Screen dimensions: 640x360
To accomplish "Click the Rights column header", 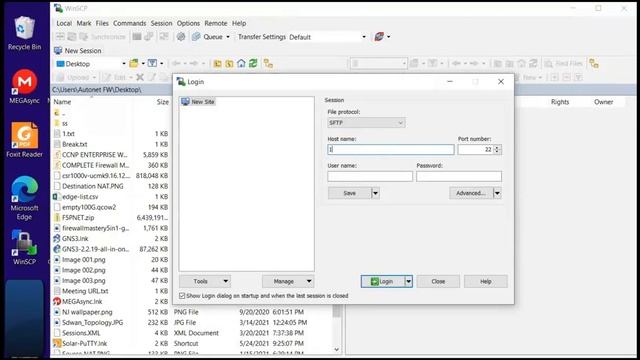I will [x=560, y=102].
